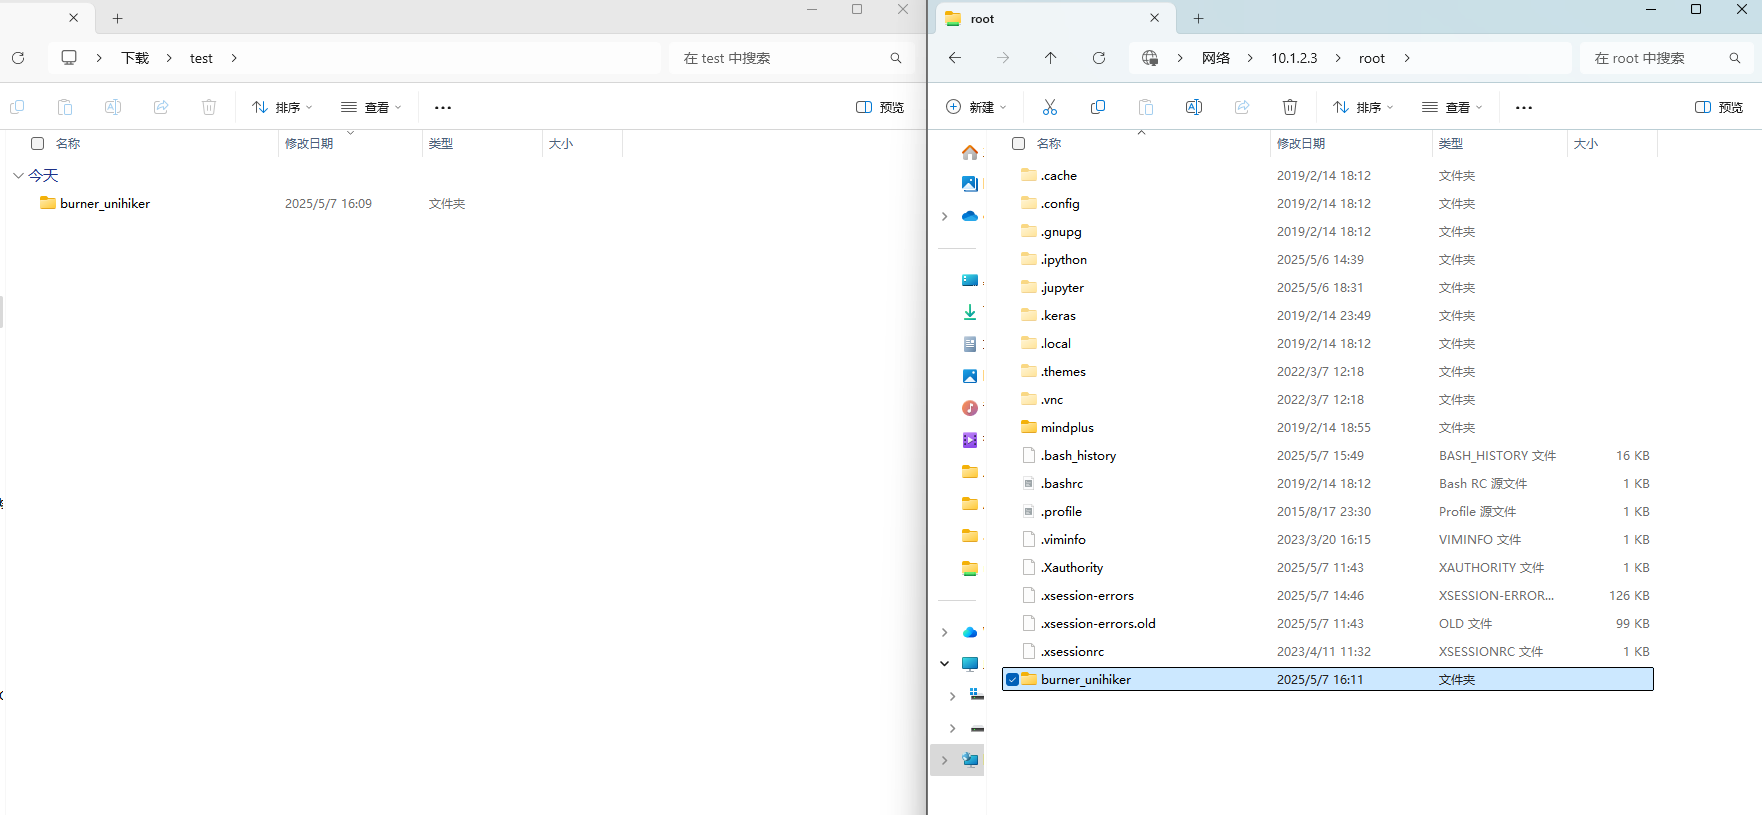
Task: Open the three-dot more options in the test window
Action: 443,107
